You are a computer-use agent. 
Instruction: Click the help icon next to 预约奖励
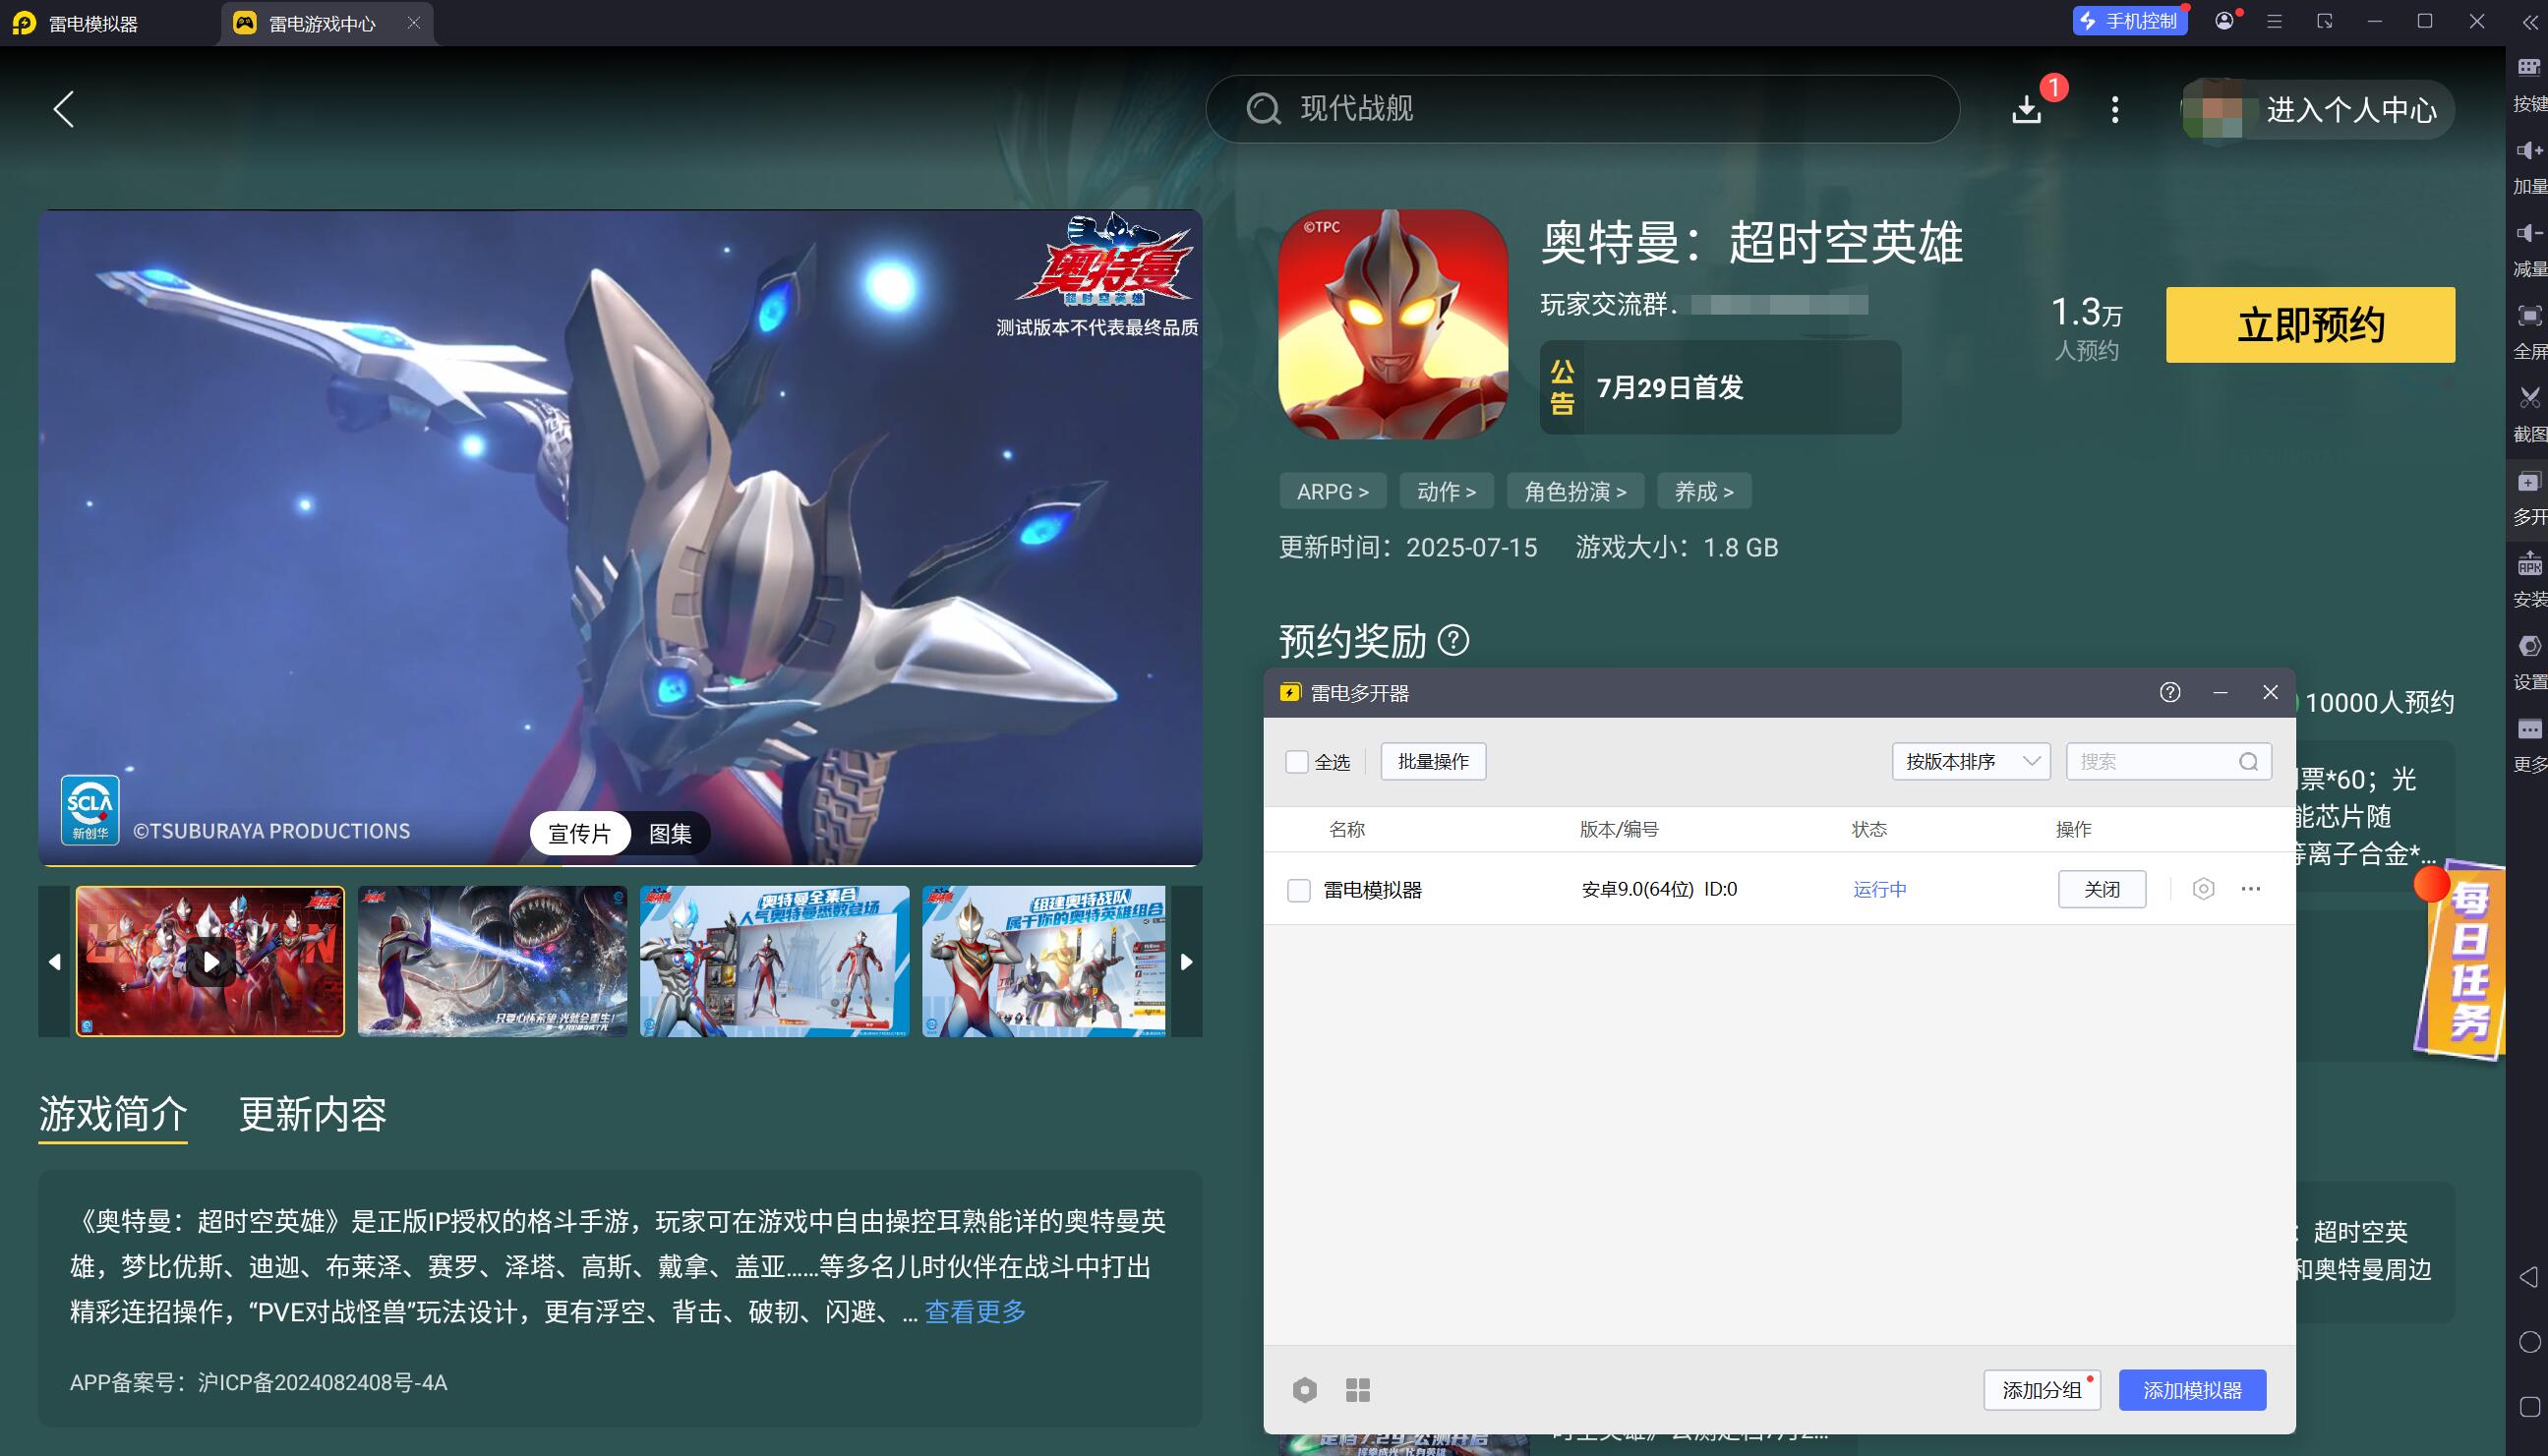[x=1453, y=640]
